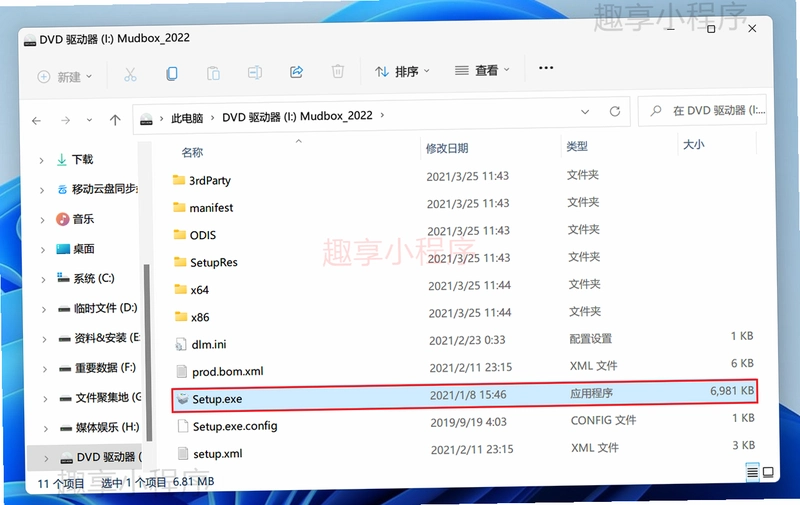Viewport: 800px width, 505px height.
Task: Click the x64 folder icon
Action: [x=181, y=289]
